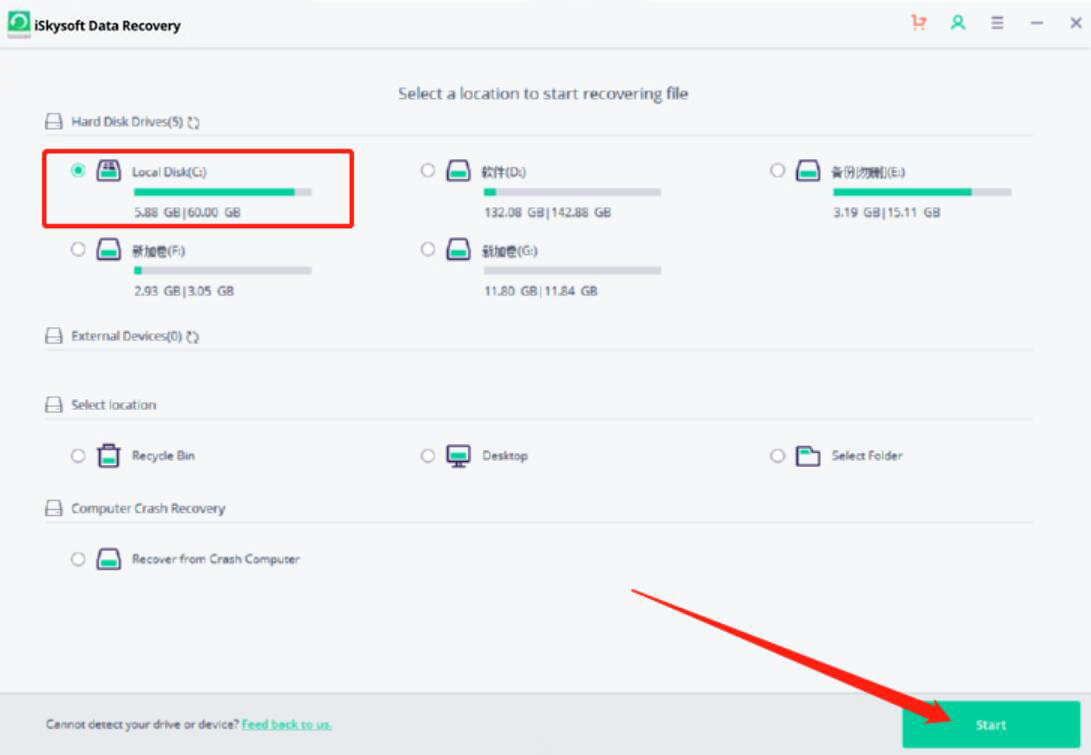Click the D: drive usage bar
This screenshot has height=755, width=1091.
573,192
